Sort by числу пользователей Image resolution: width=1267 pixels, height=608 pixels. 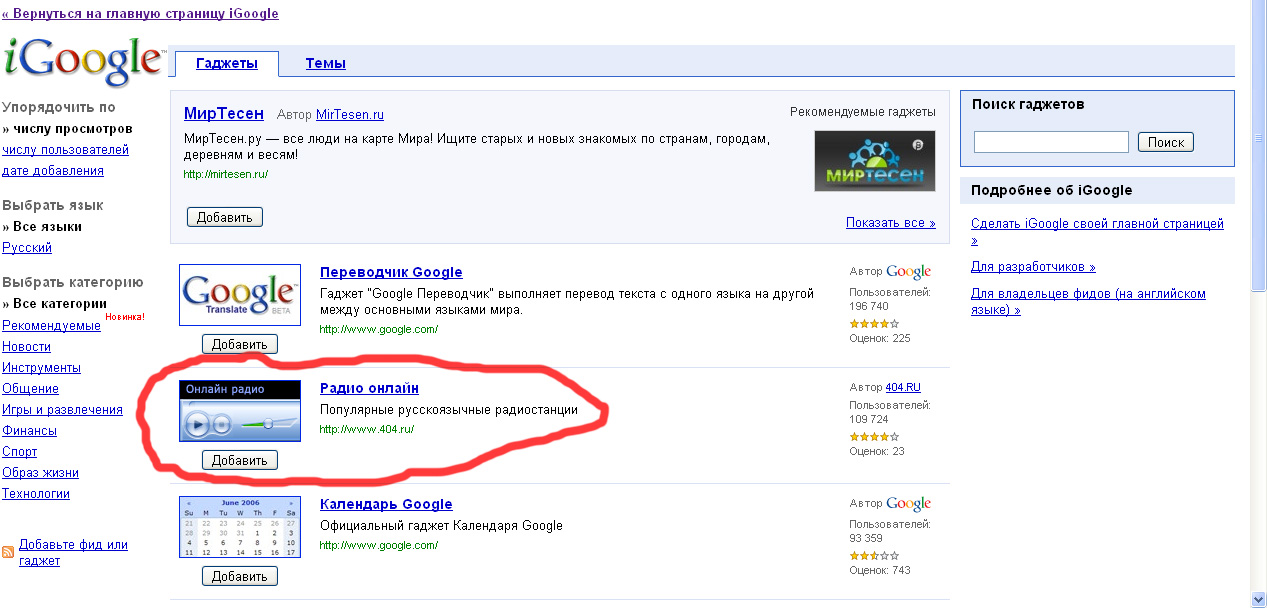click(x=65, y=150)
